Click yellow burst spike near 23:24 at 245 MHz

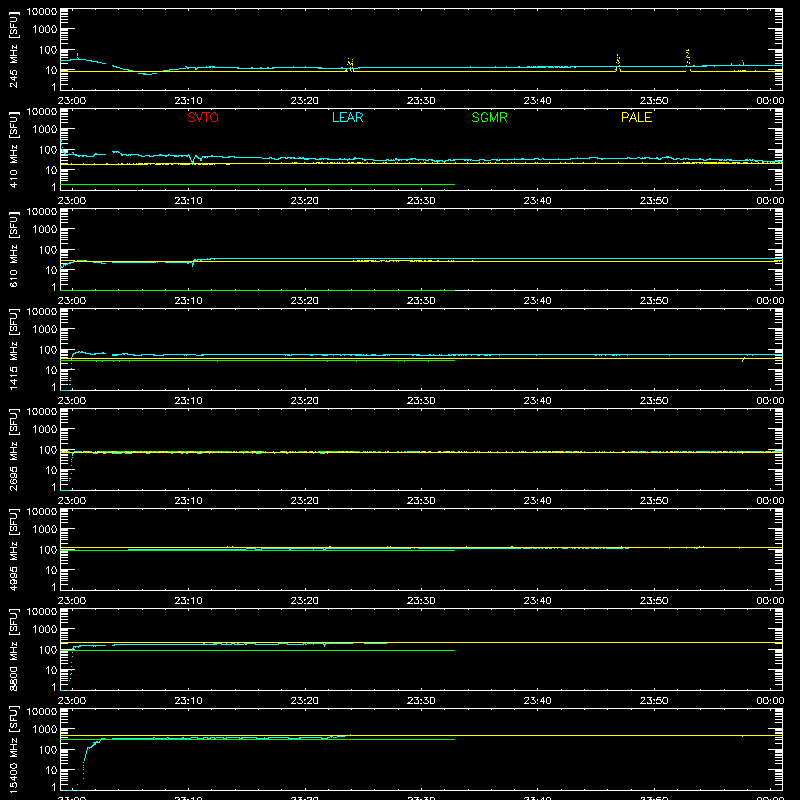pyautogui.click(x=350, y=65)
